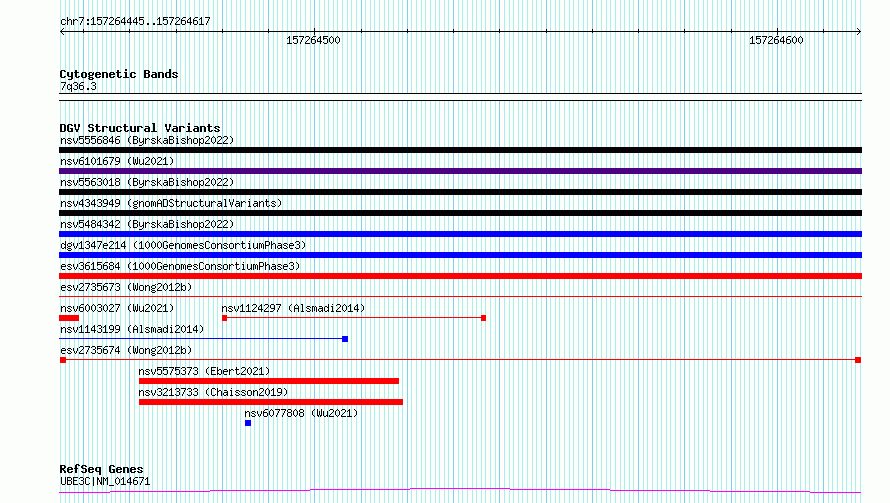Click the right arrow of the ruler

point(859,32)
